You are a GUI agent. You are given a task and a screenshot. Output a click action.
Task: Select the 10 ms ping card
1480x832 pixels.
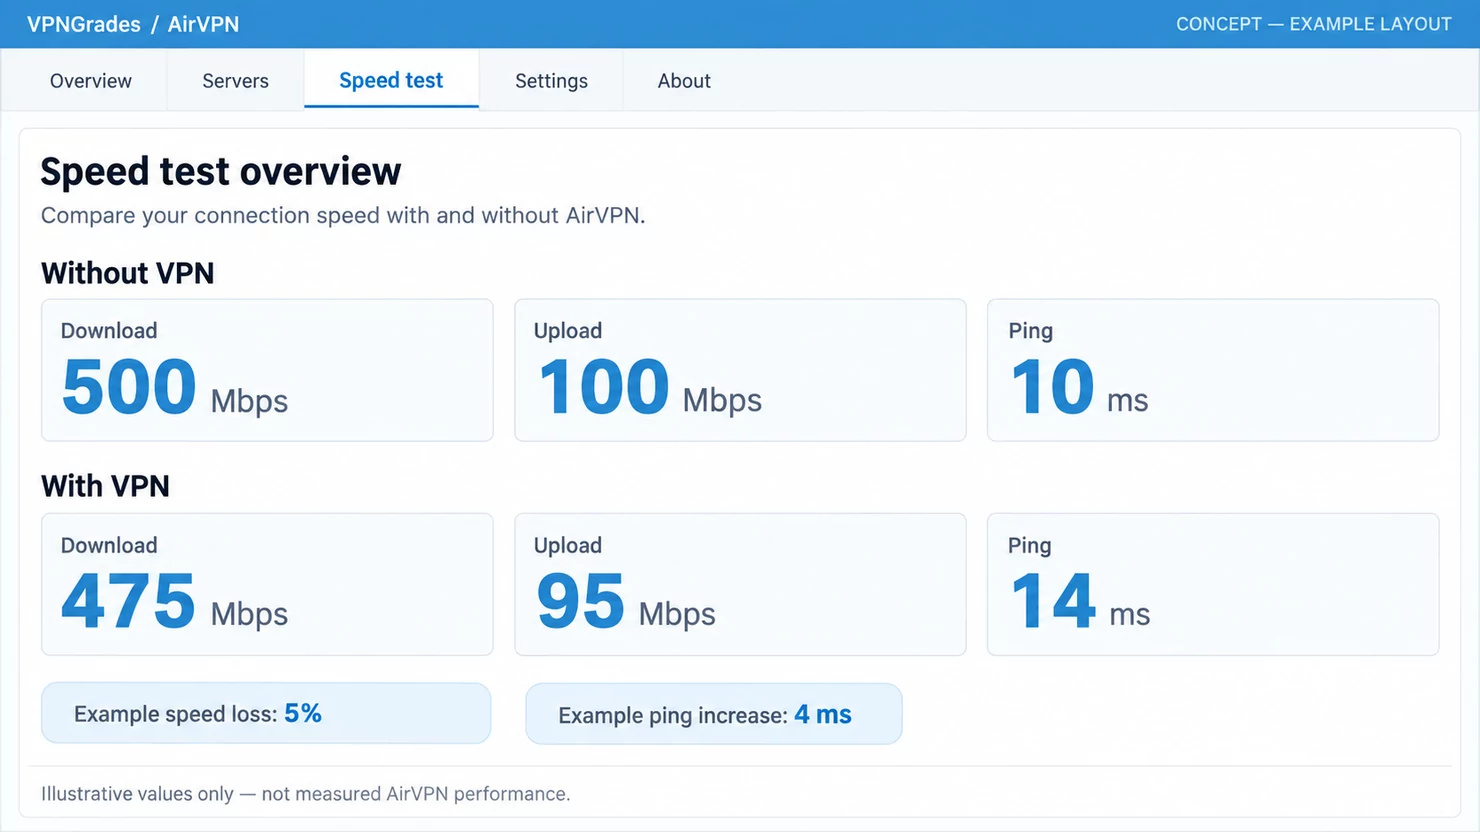[1213, 370]
